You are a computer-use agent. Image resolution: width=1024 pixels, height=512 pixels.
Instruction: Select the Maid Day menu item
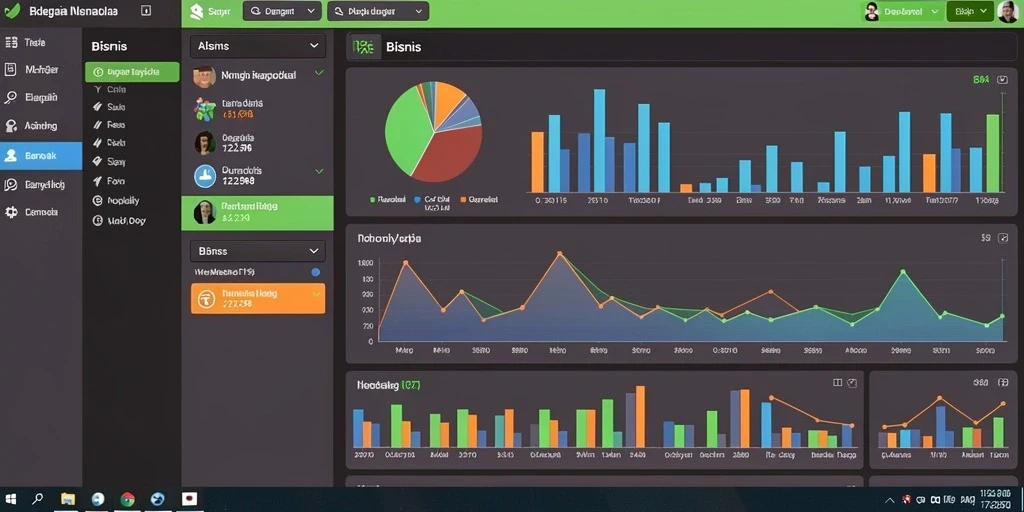(x=119, y=221)
